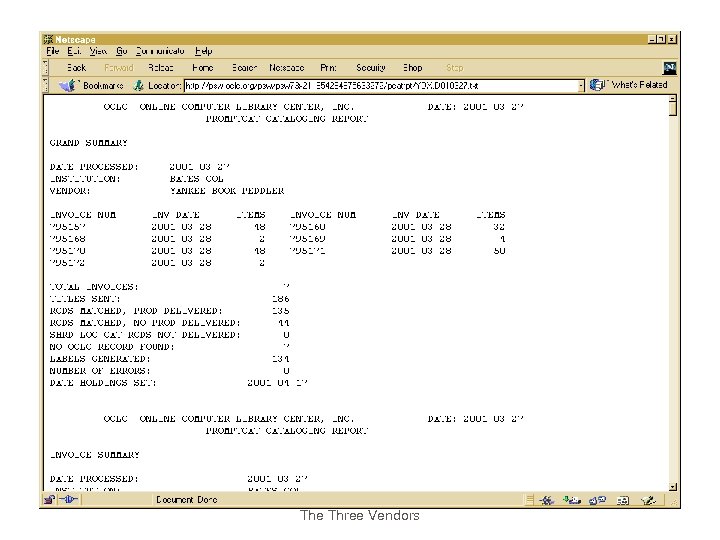Image resolution: width=720 pixels, height=540 pixels.
Task: Click the 'NO OCLC RECORD FOUND' line
Action: [169, 347]
